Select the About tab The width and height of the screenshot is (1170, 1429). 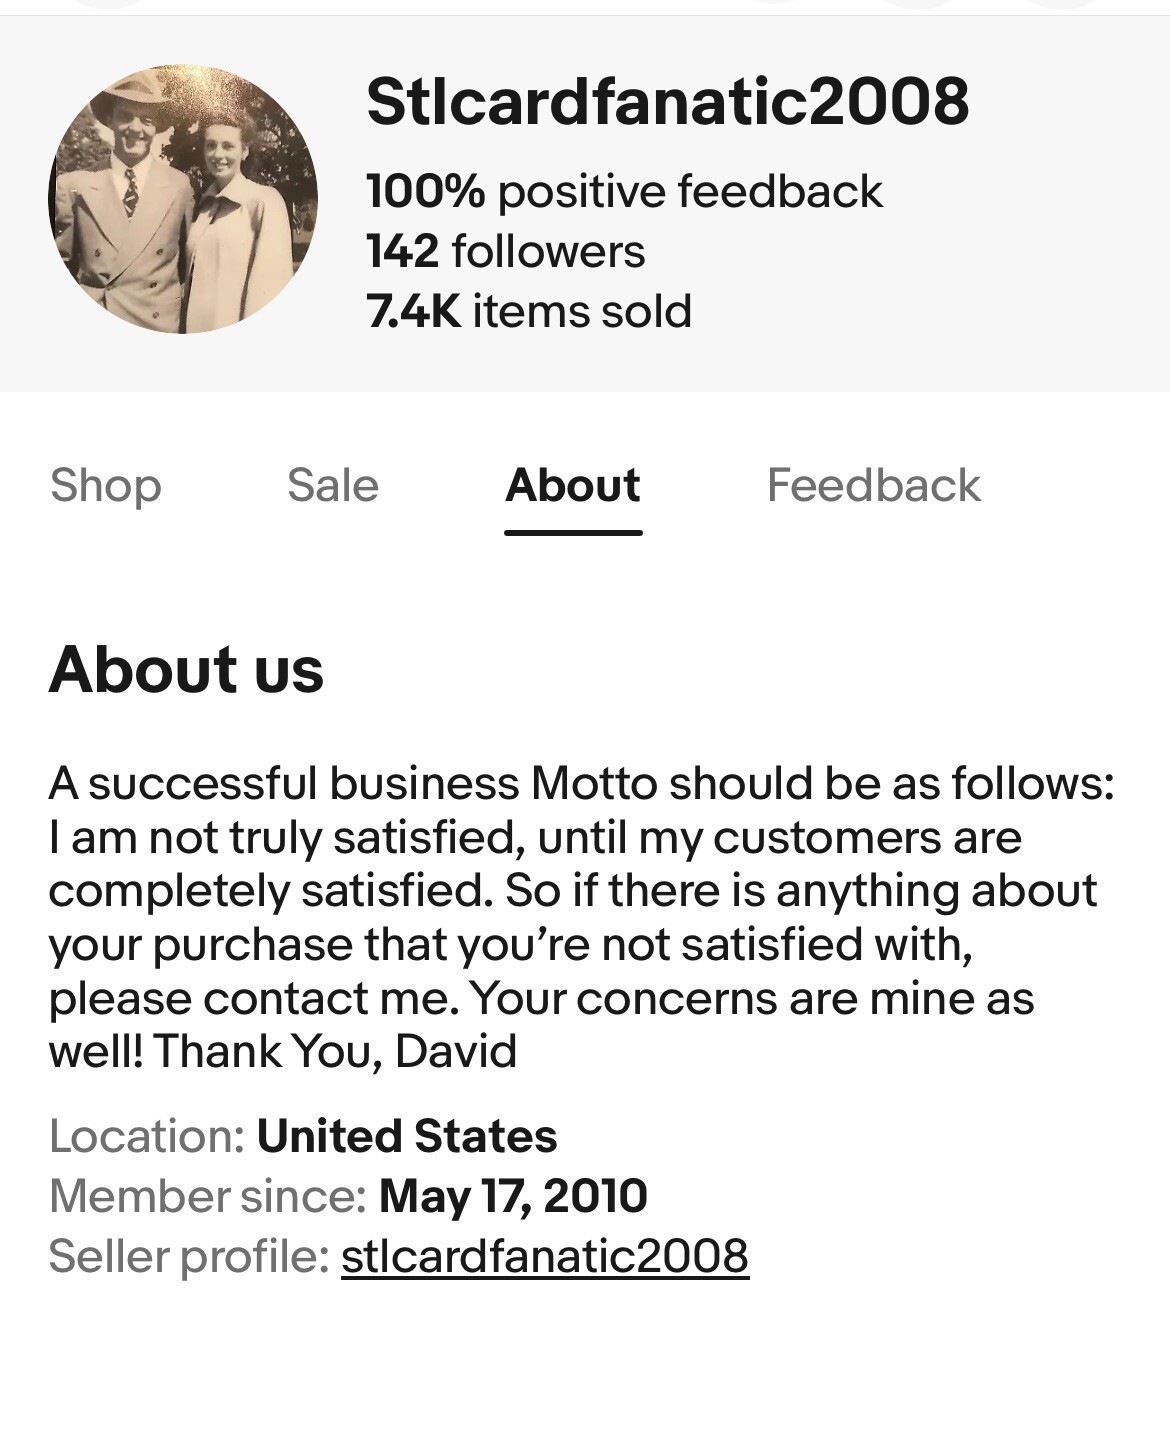click(x=573, y=486)
